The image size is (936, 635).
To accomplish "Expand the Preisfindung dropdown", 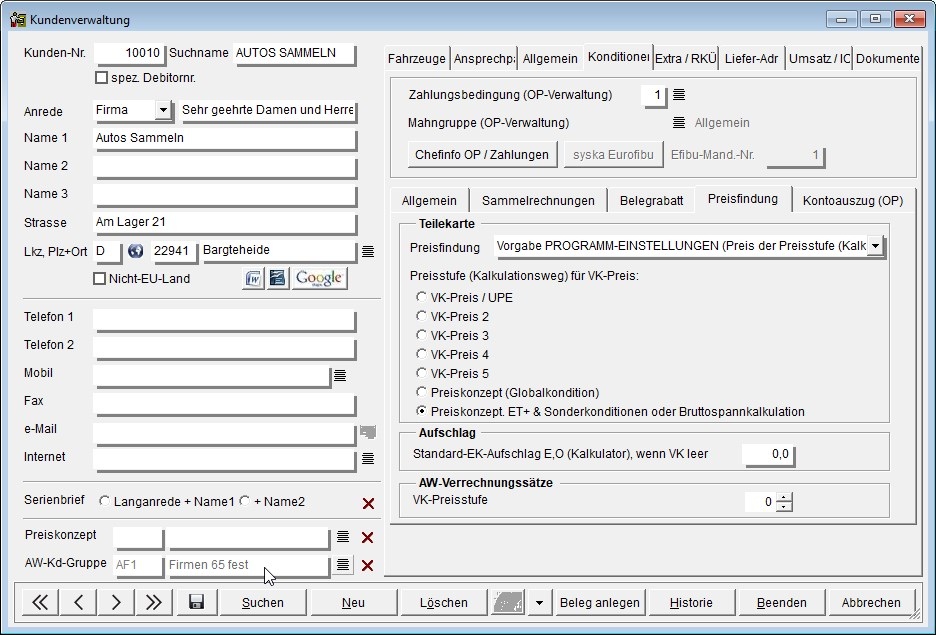I will [875, 245].
